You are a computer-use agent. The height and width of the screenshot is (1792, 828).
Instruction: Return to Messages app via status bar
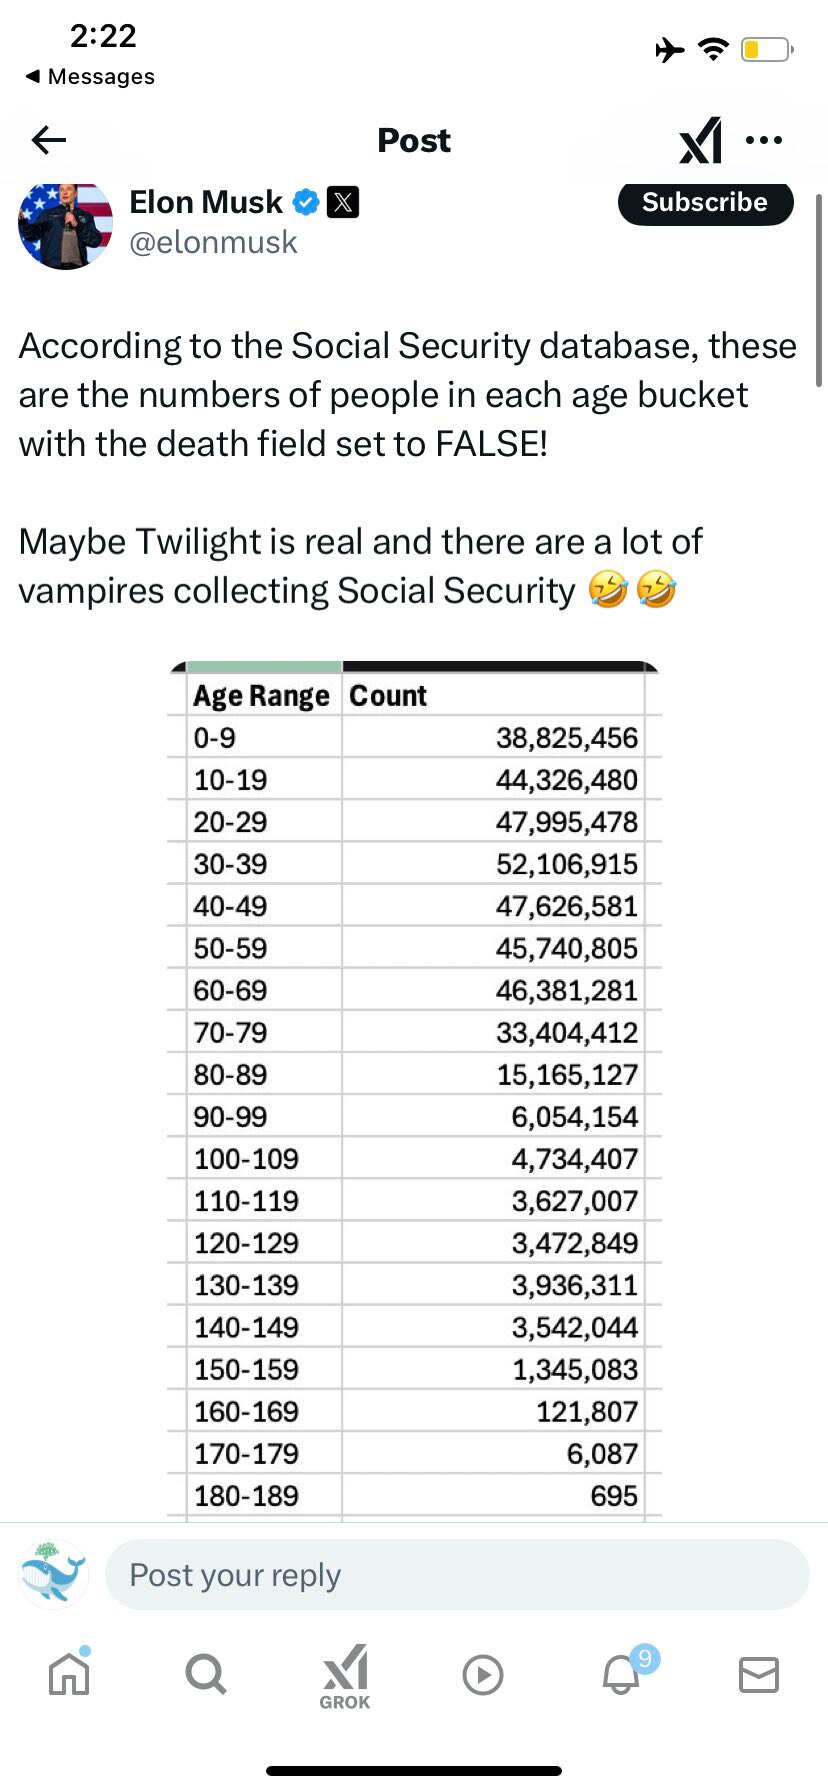coord(90,77)
